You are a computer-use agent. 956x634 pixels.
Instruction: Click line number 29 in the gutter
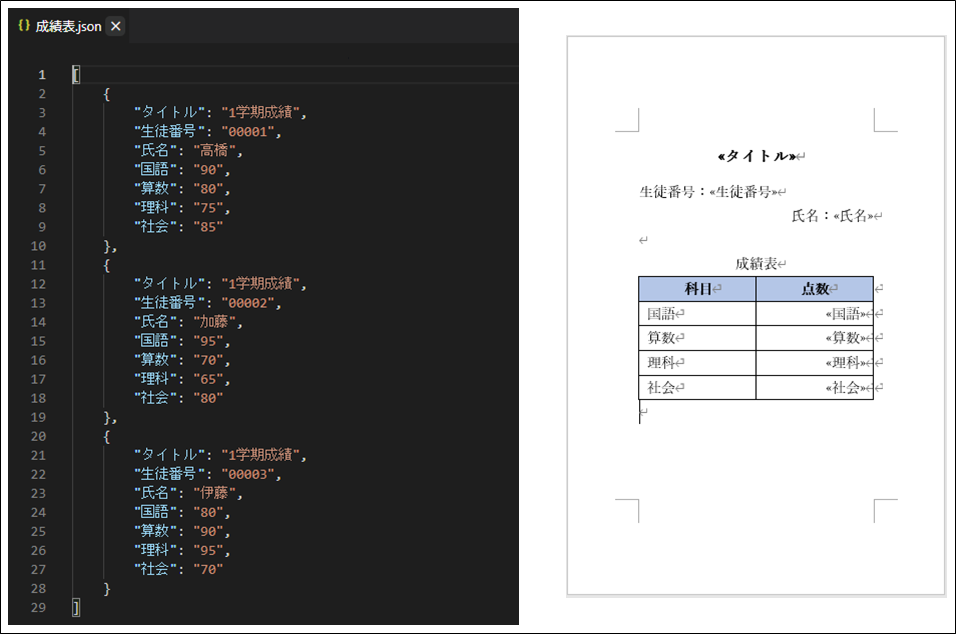click(38, 607)
